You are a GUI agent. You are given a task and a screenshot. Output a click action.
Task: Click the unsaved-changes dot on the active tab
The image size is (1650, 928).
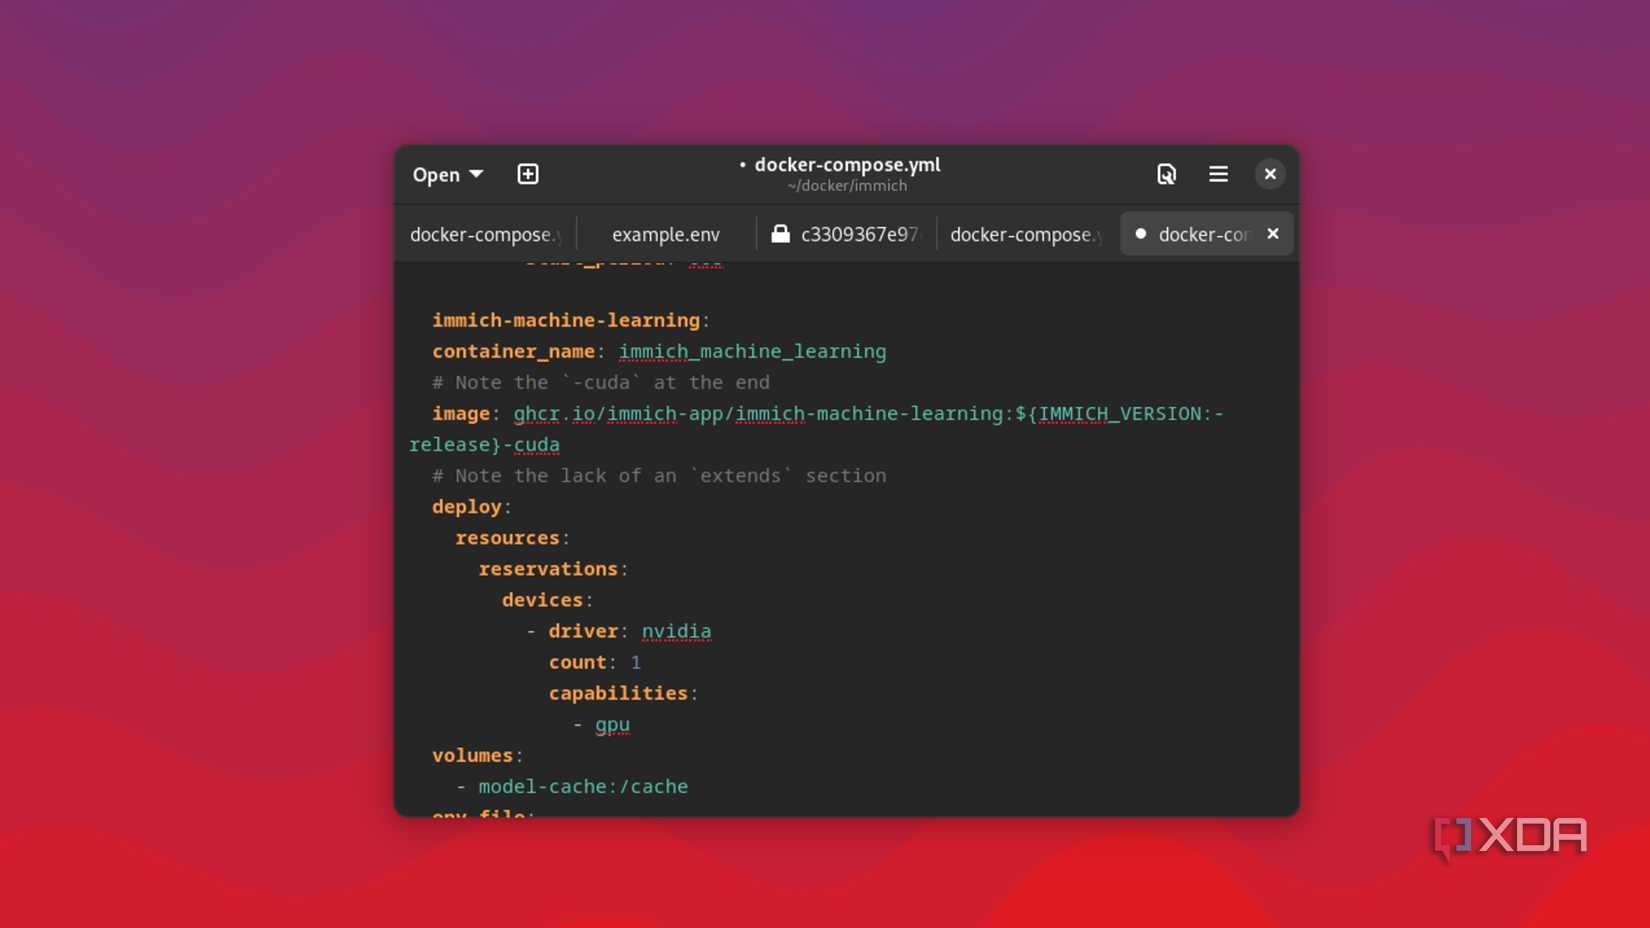[x=1141, y=234]
